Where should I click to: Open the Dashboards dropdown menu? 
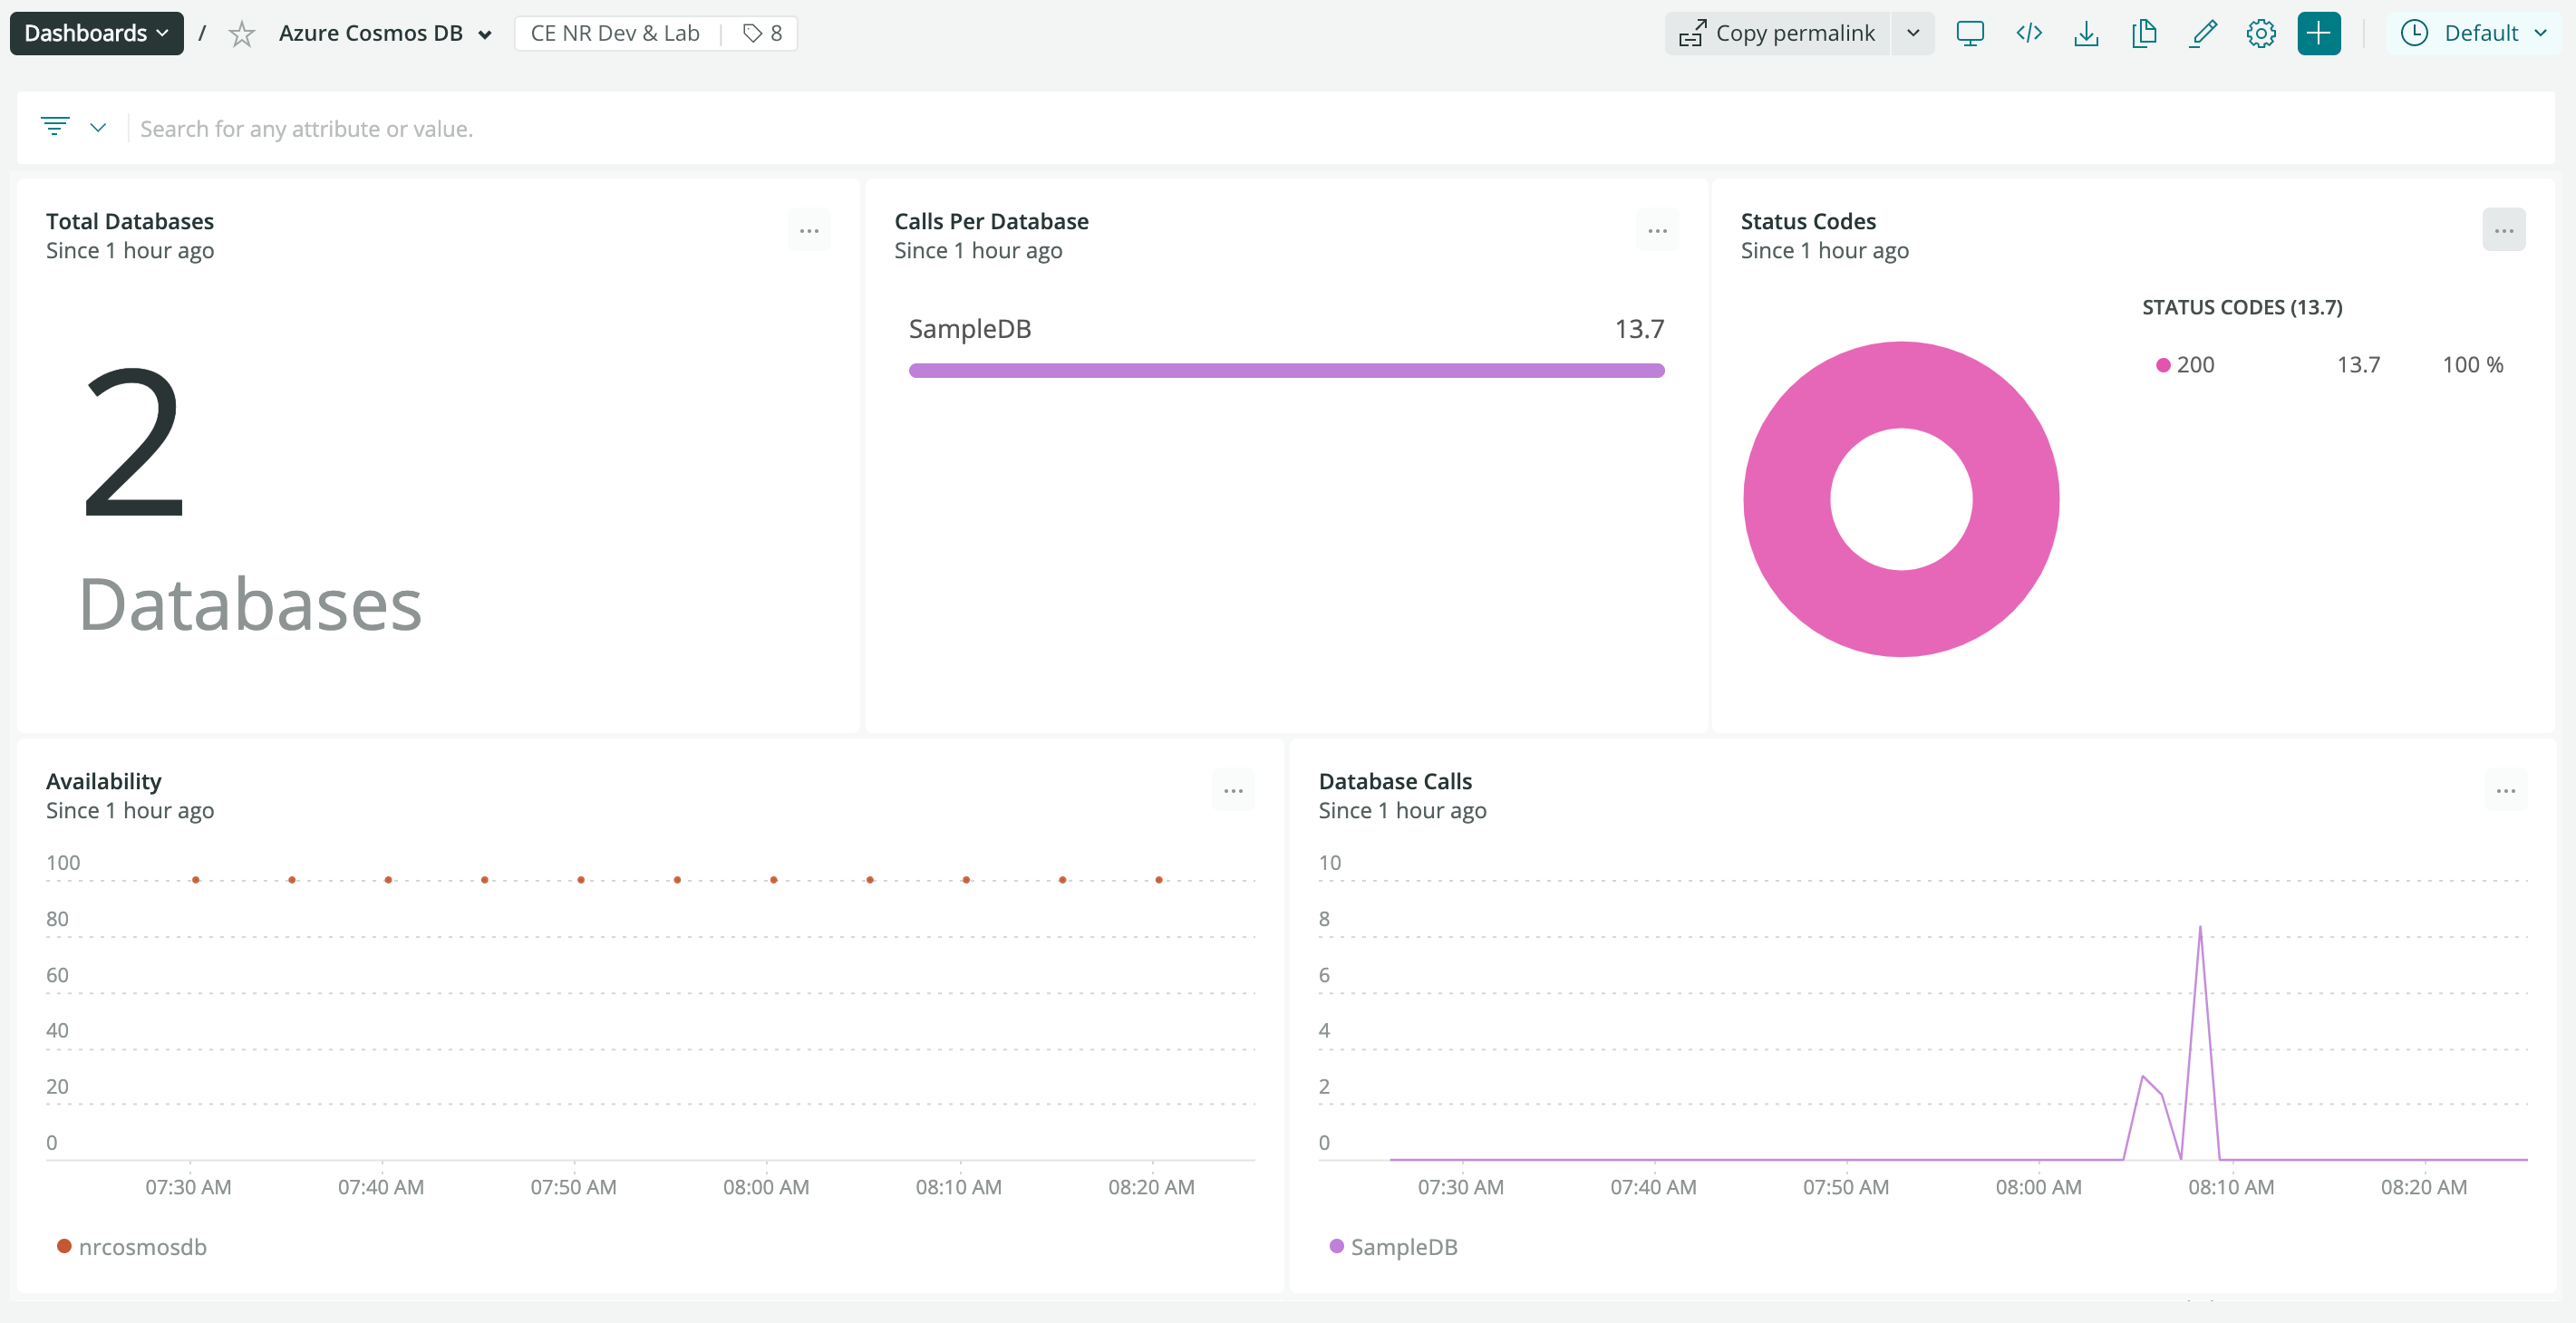point(96,34)
